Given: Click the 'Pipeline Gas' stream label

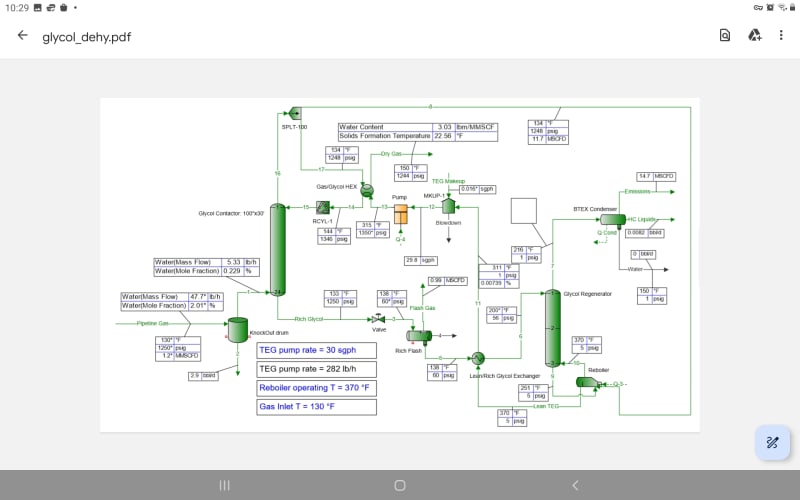Looking at the screenshot, I should (x=153, y=323).
